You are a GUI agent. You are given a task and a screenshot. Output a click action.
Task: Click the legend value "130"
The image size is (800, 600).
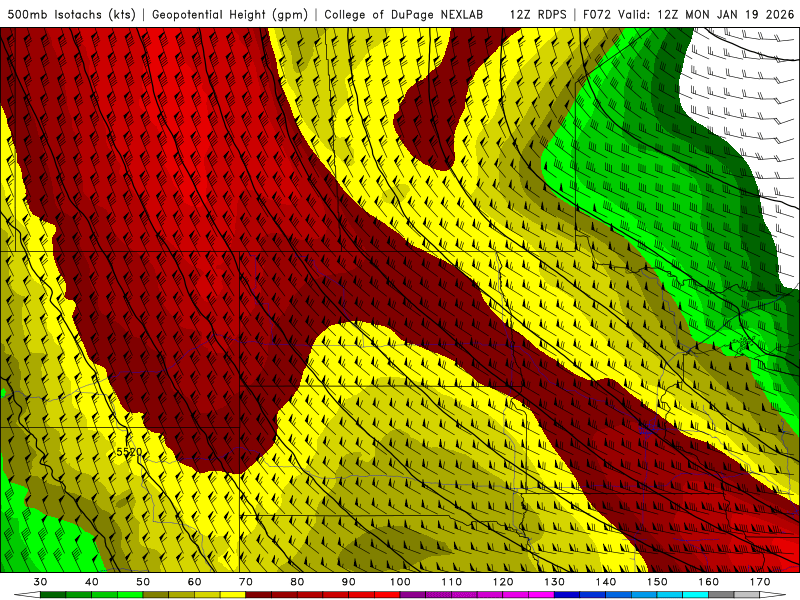[554, 582]
